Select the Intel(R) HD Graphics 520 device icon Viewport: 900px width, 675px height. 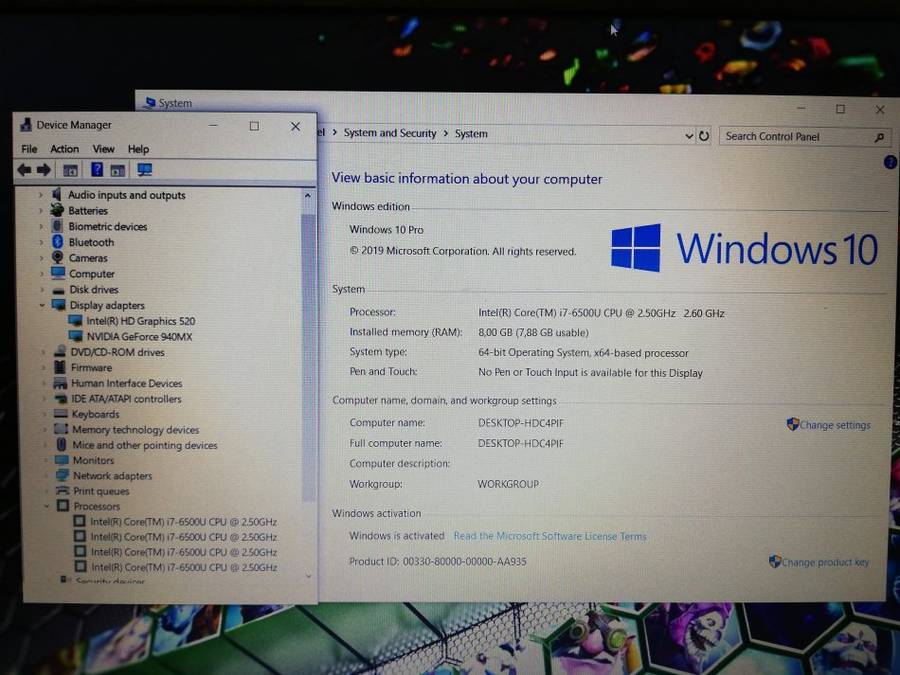point(76,321)
